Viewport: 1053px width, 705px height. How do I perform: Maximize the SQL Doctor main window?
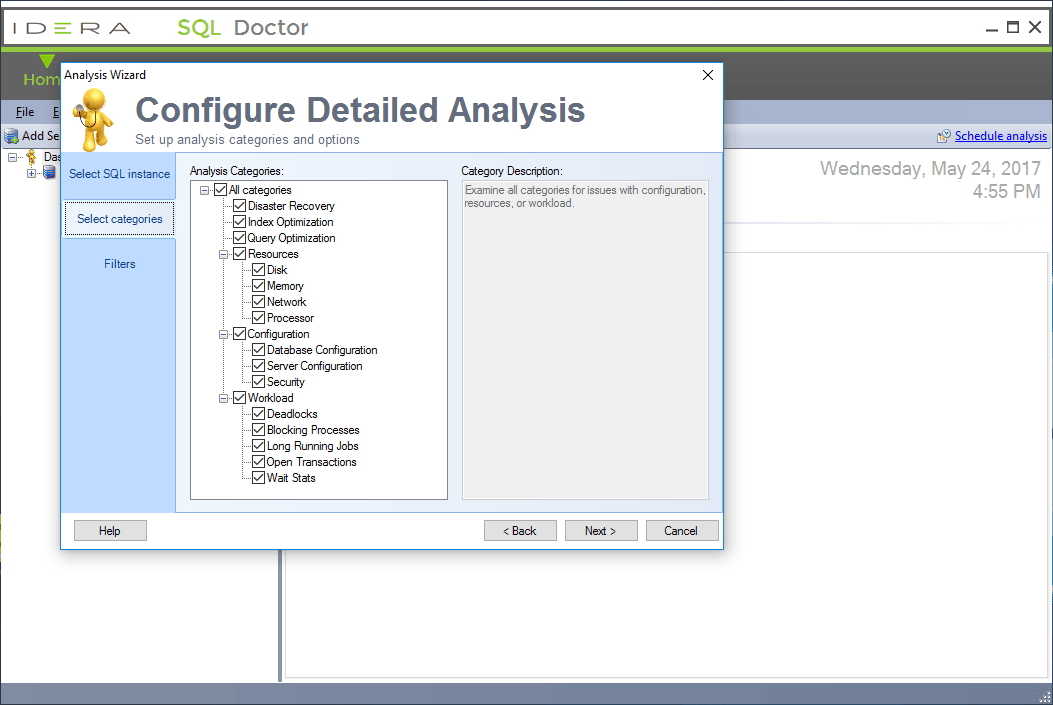[1013, 28]
